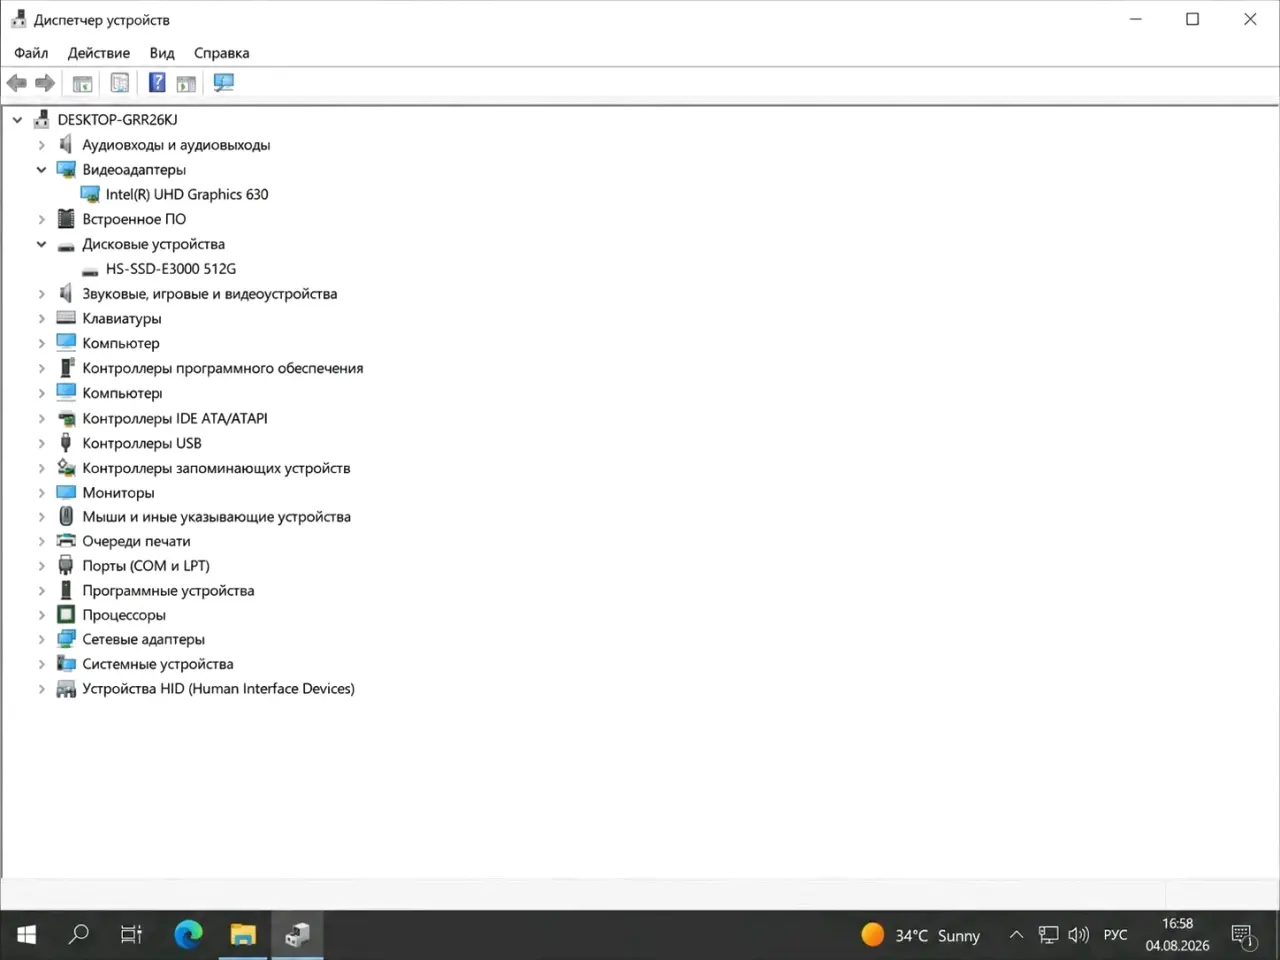
Task: Collapse the DESKTOP-GRR26KJ root node arrow
Action: point(17,120)
